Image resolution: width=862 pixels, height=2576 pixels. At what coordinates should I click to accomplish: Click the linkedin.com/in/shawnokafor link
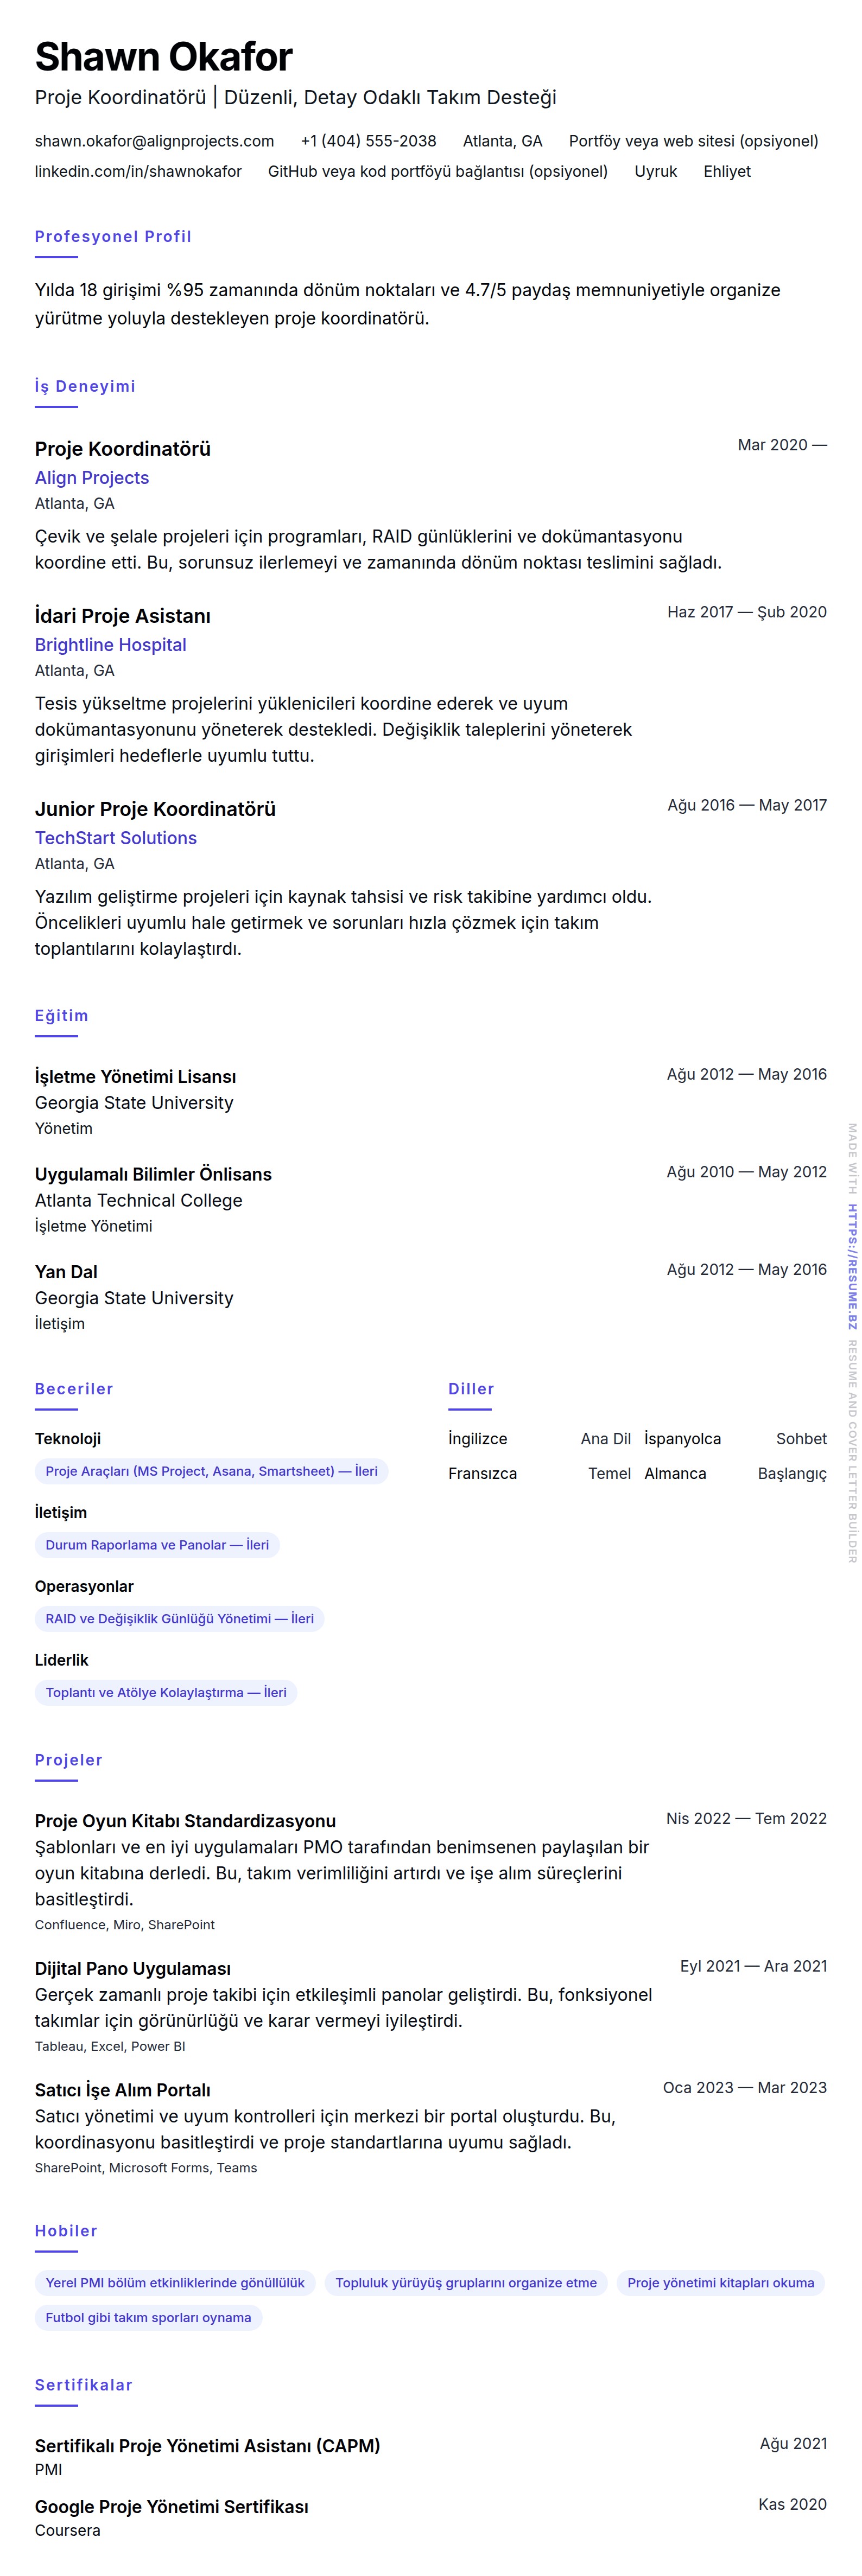tap(138, 171)
